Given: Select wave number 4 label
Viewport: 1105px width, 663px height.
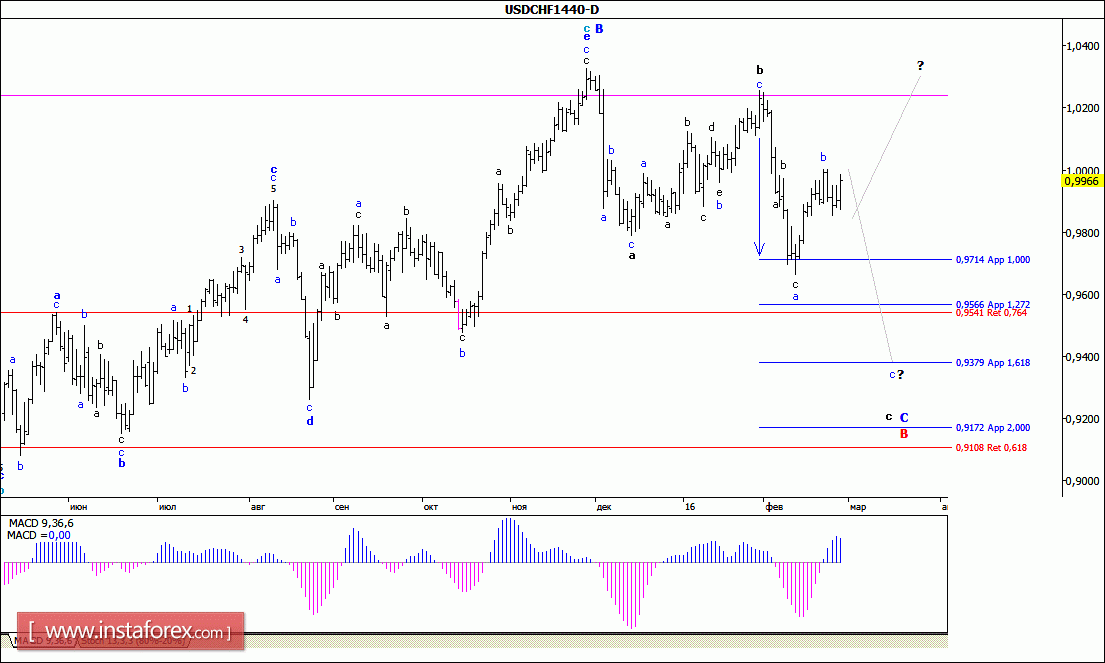Looking at the screenshot, I should [x=245, y=319].
